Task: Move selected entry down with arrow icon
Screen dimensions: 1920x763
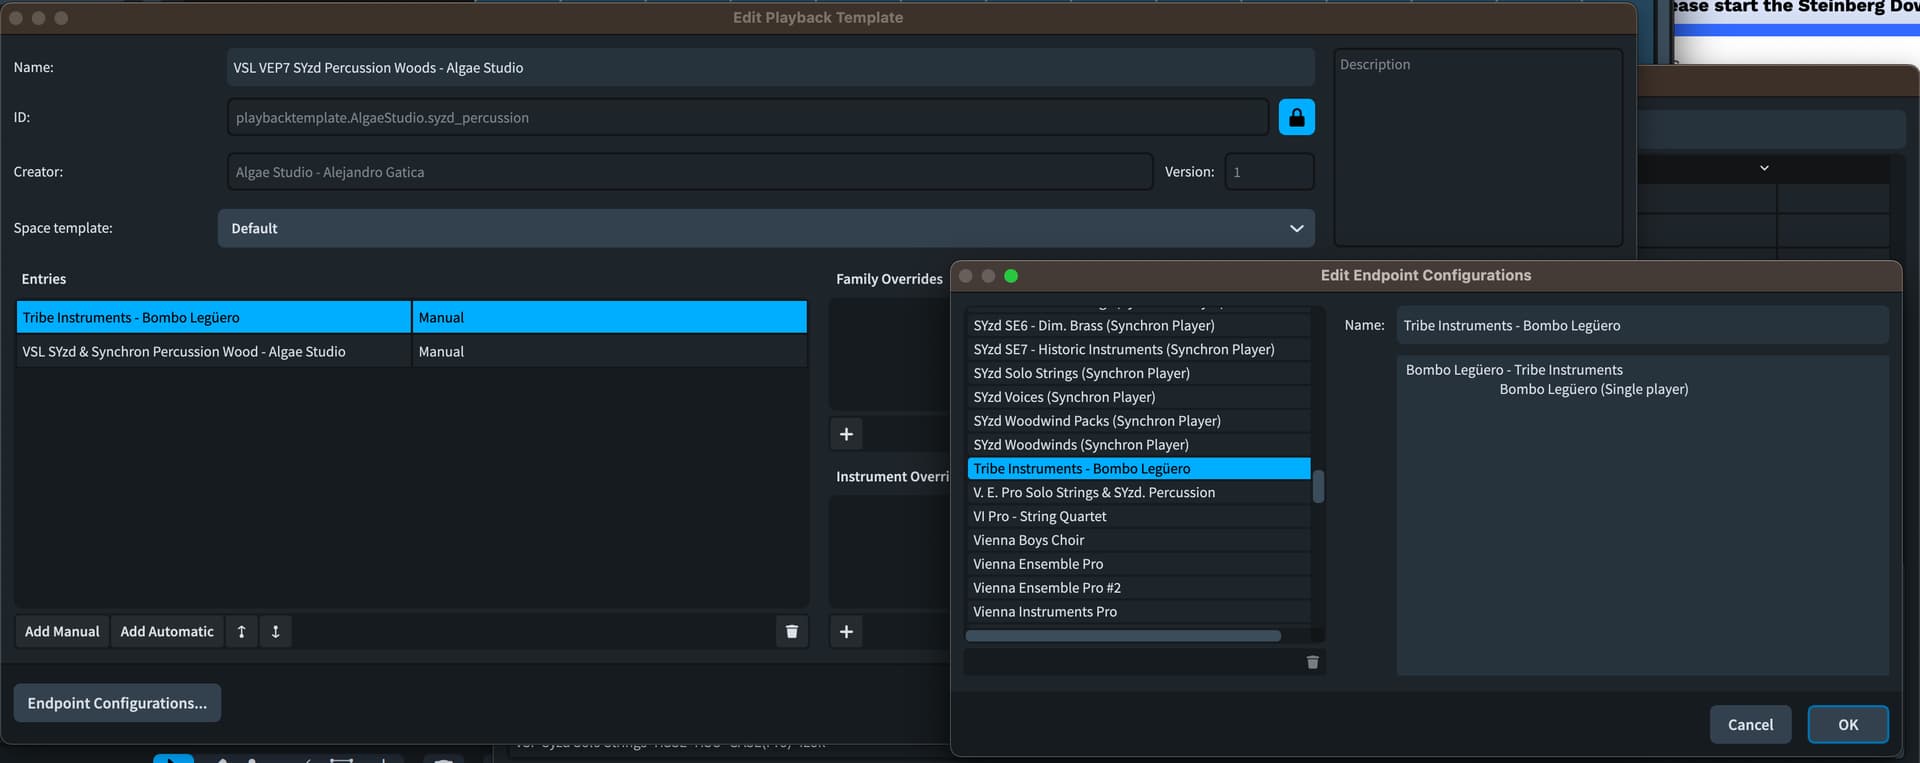Action: click(x=275, y=631)
